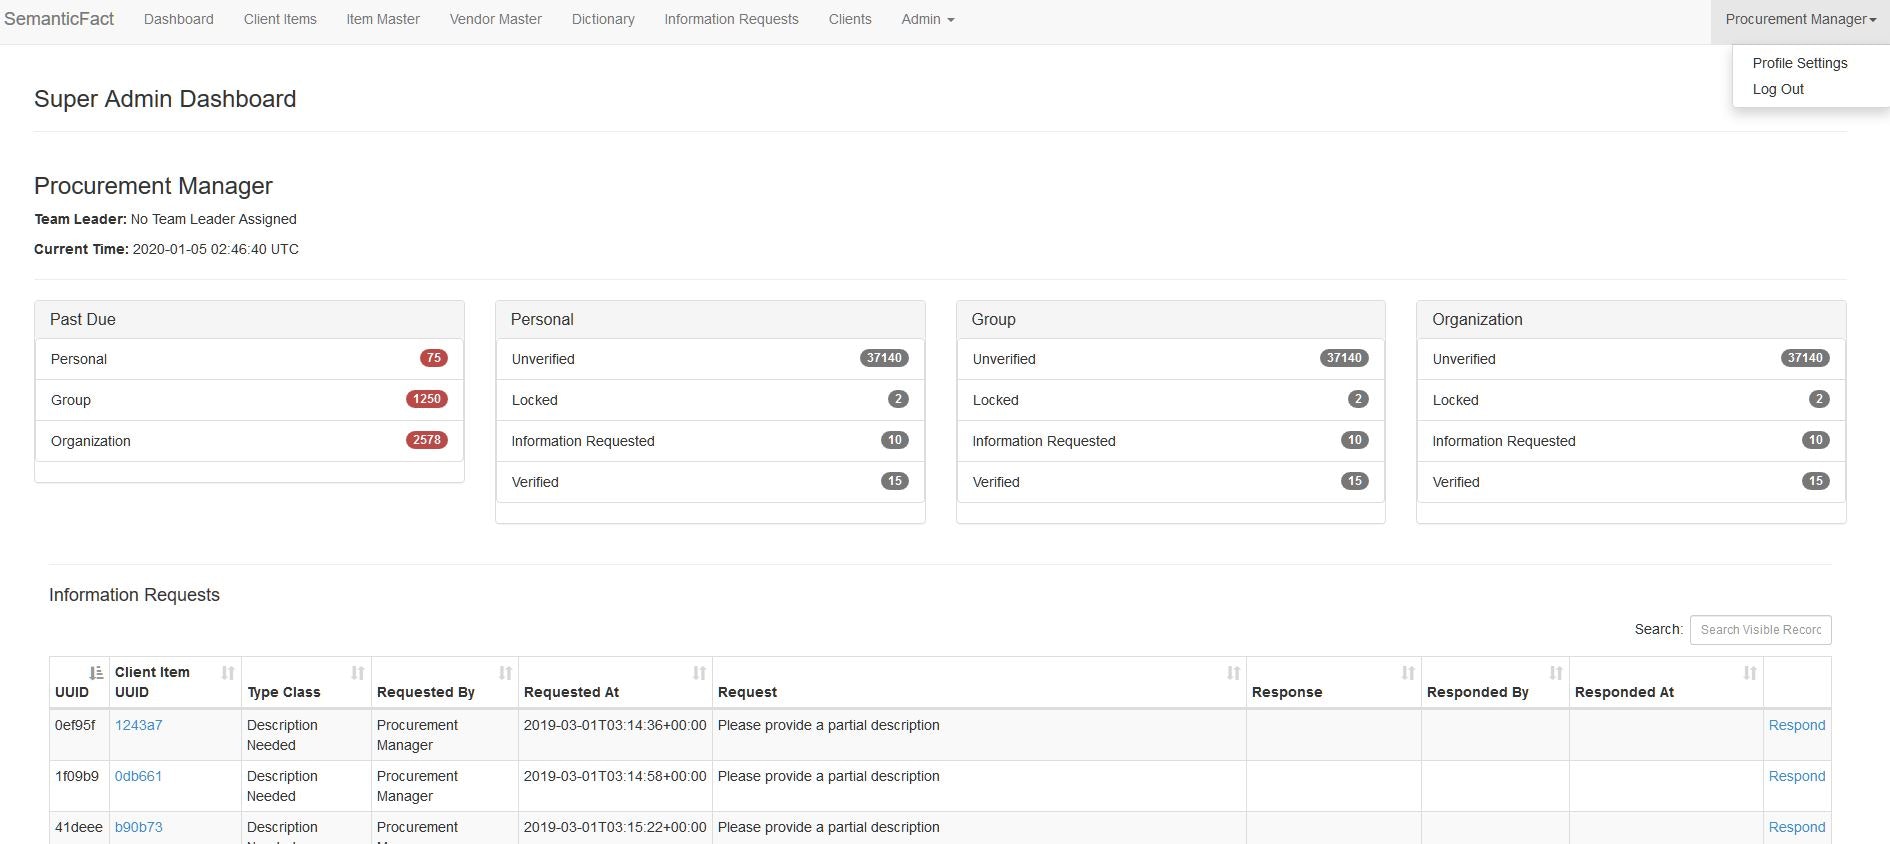1890x844 pixels.
Task: Sort by Response column icon
Action: click(x=1409, y=673)
